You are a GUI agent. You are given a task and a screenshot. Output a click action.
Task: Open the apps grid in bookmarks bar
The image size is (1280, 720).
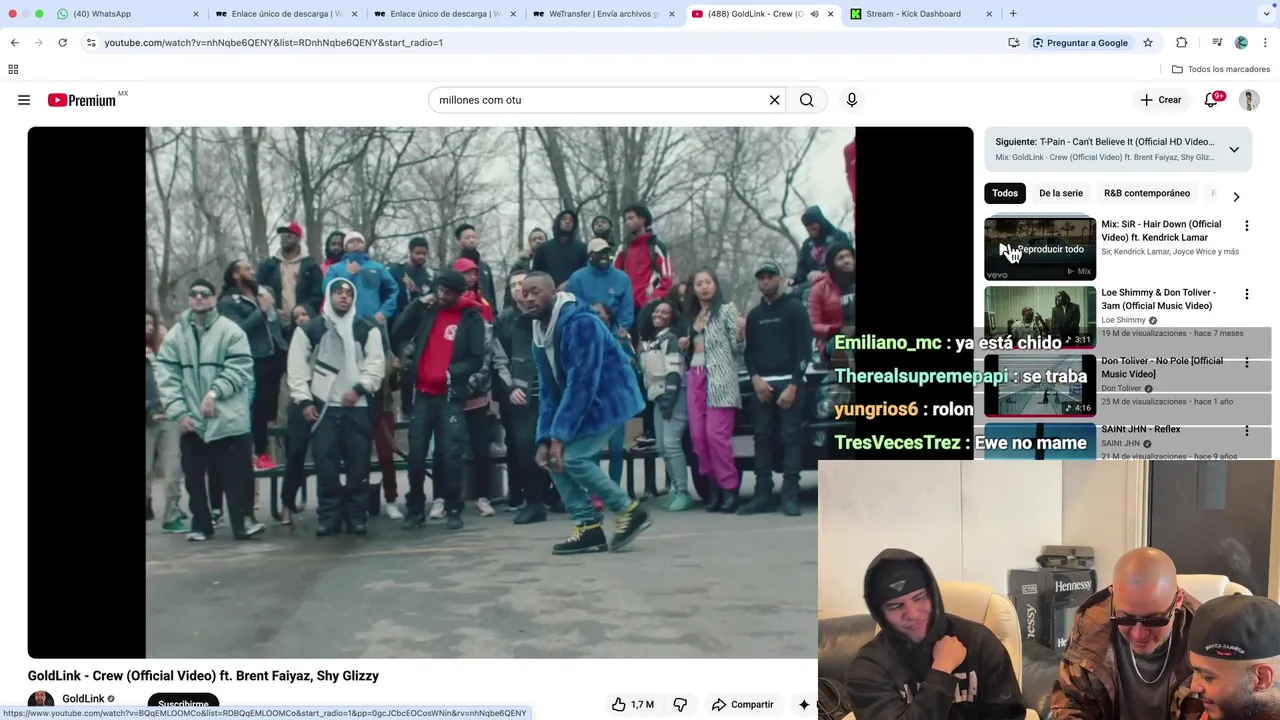click(13, 69)
